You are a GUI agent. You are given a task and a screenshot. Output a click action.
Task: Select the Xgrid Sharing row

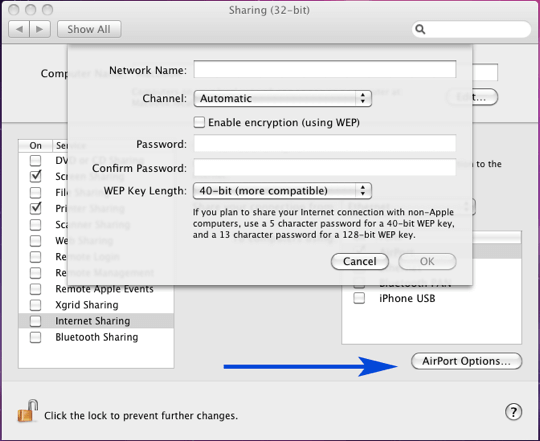(96, 305)
